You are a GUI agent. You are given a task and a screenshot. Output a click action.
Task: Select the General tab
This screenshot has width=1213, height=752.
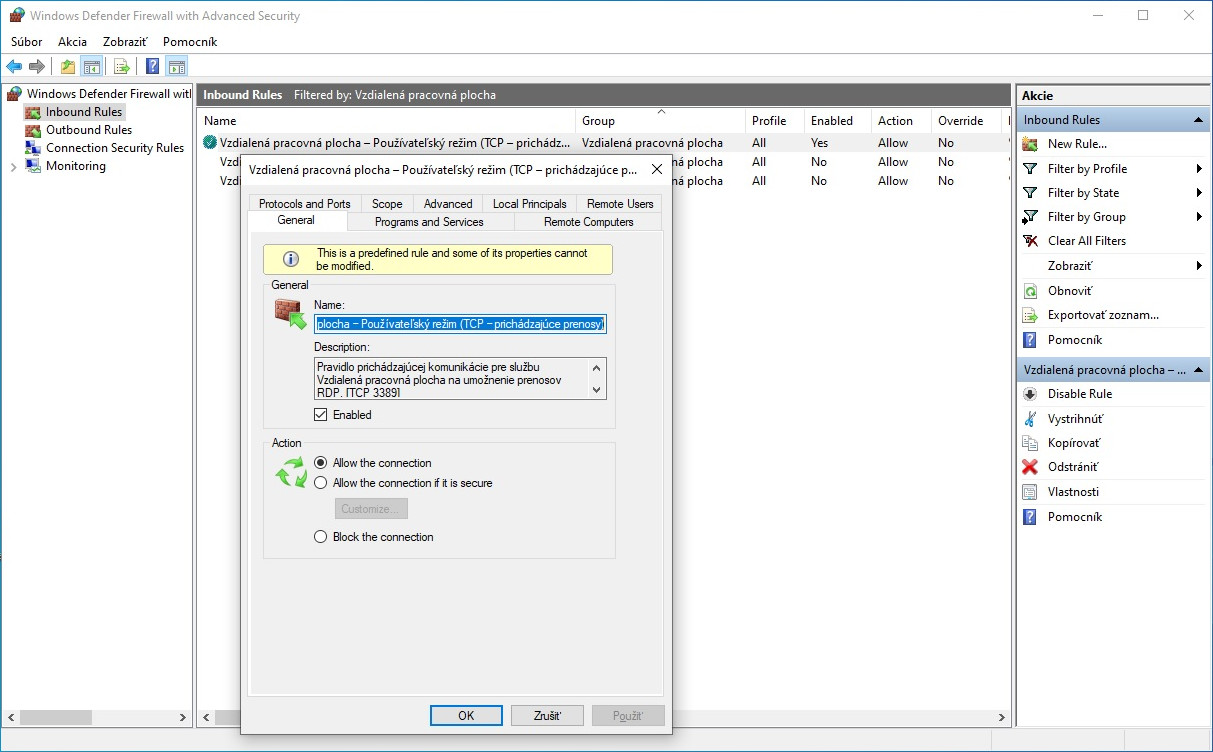[x=297, y=221]
